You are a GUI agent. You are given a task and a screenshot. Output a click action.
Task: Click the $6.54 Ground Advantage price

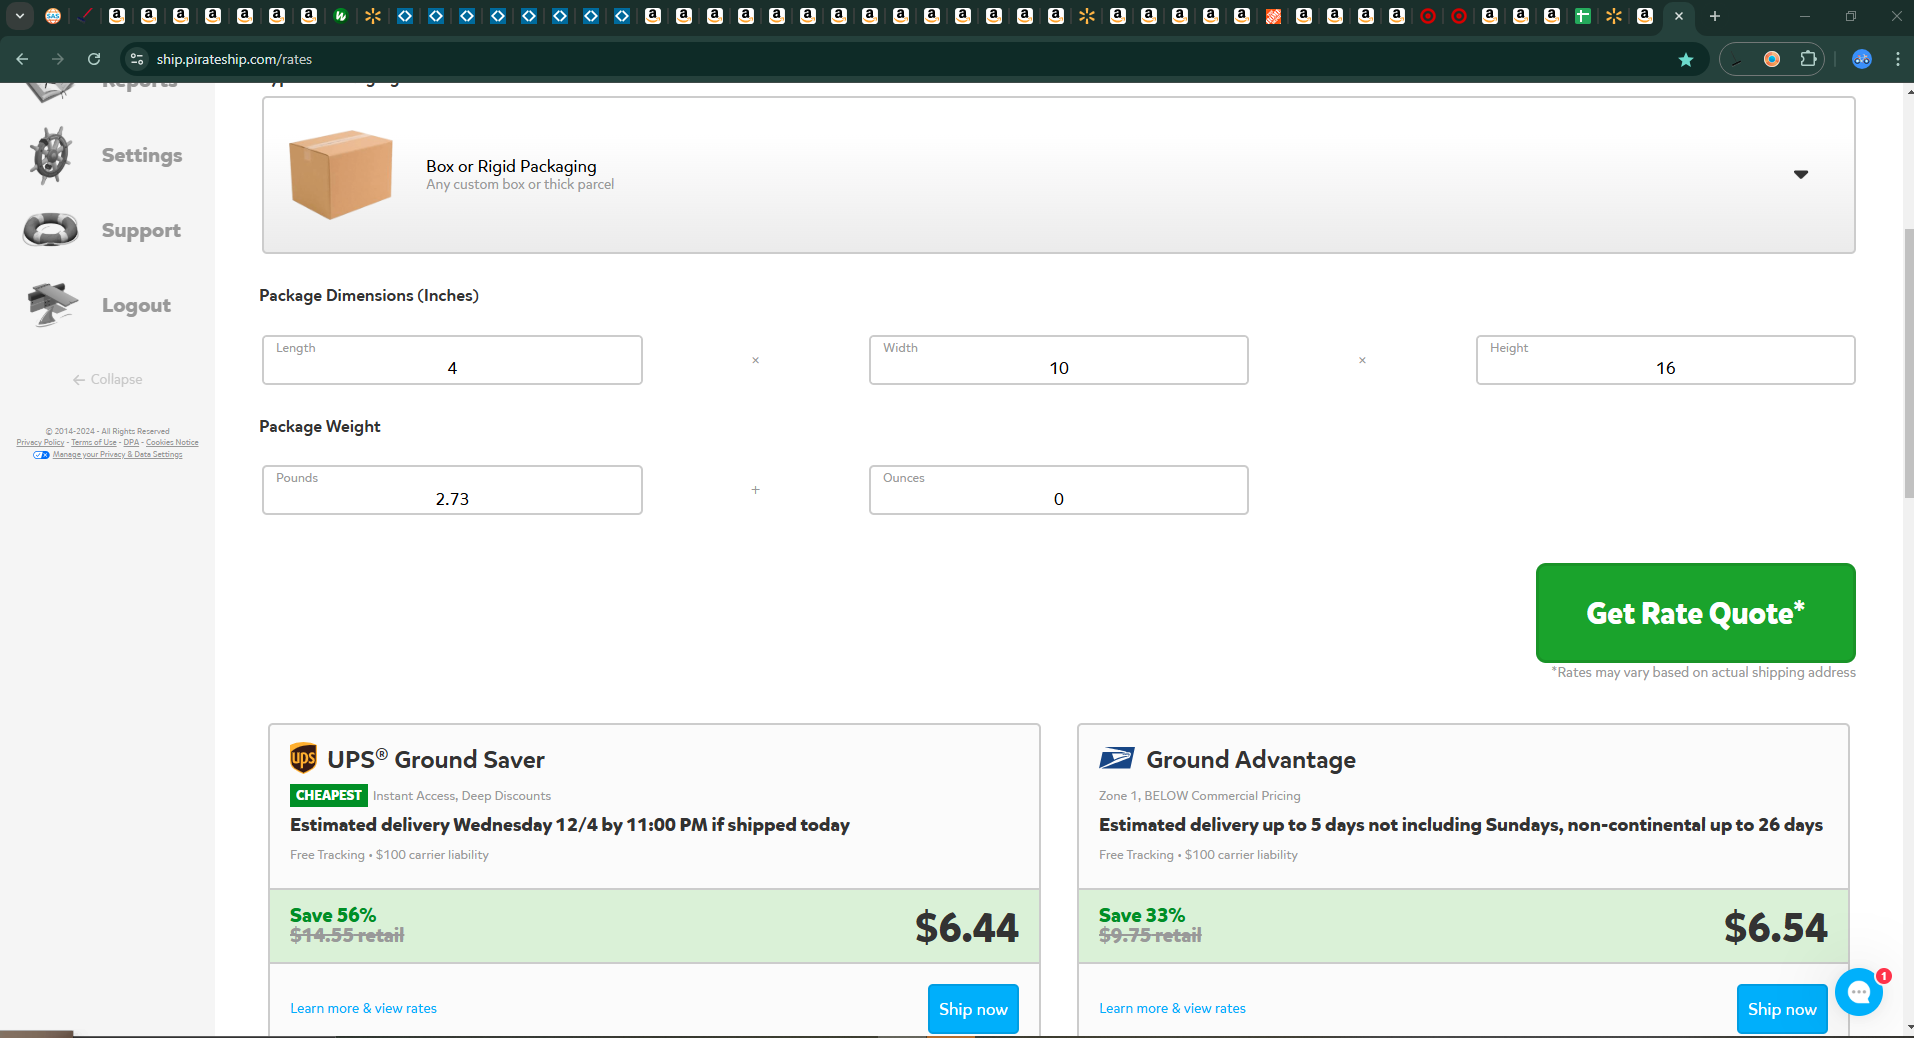(x=1775, y=927)
